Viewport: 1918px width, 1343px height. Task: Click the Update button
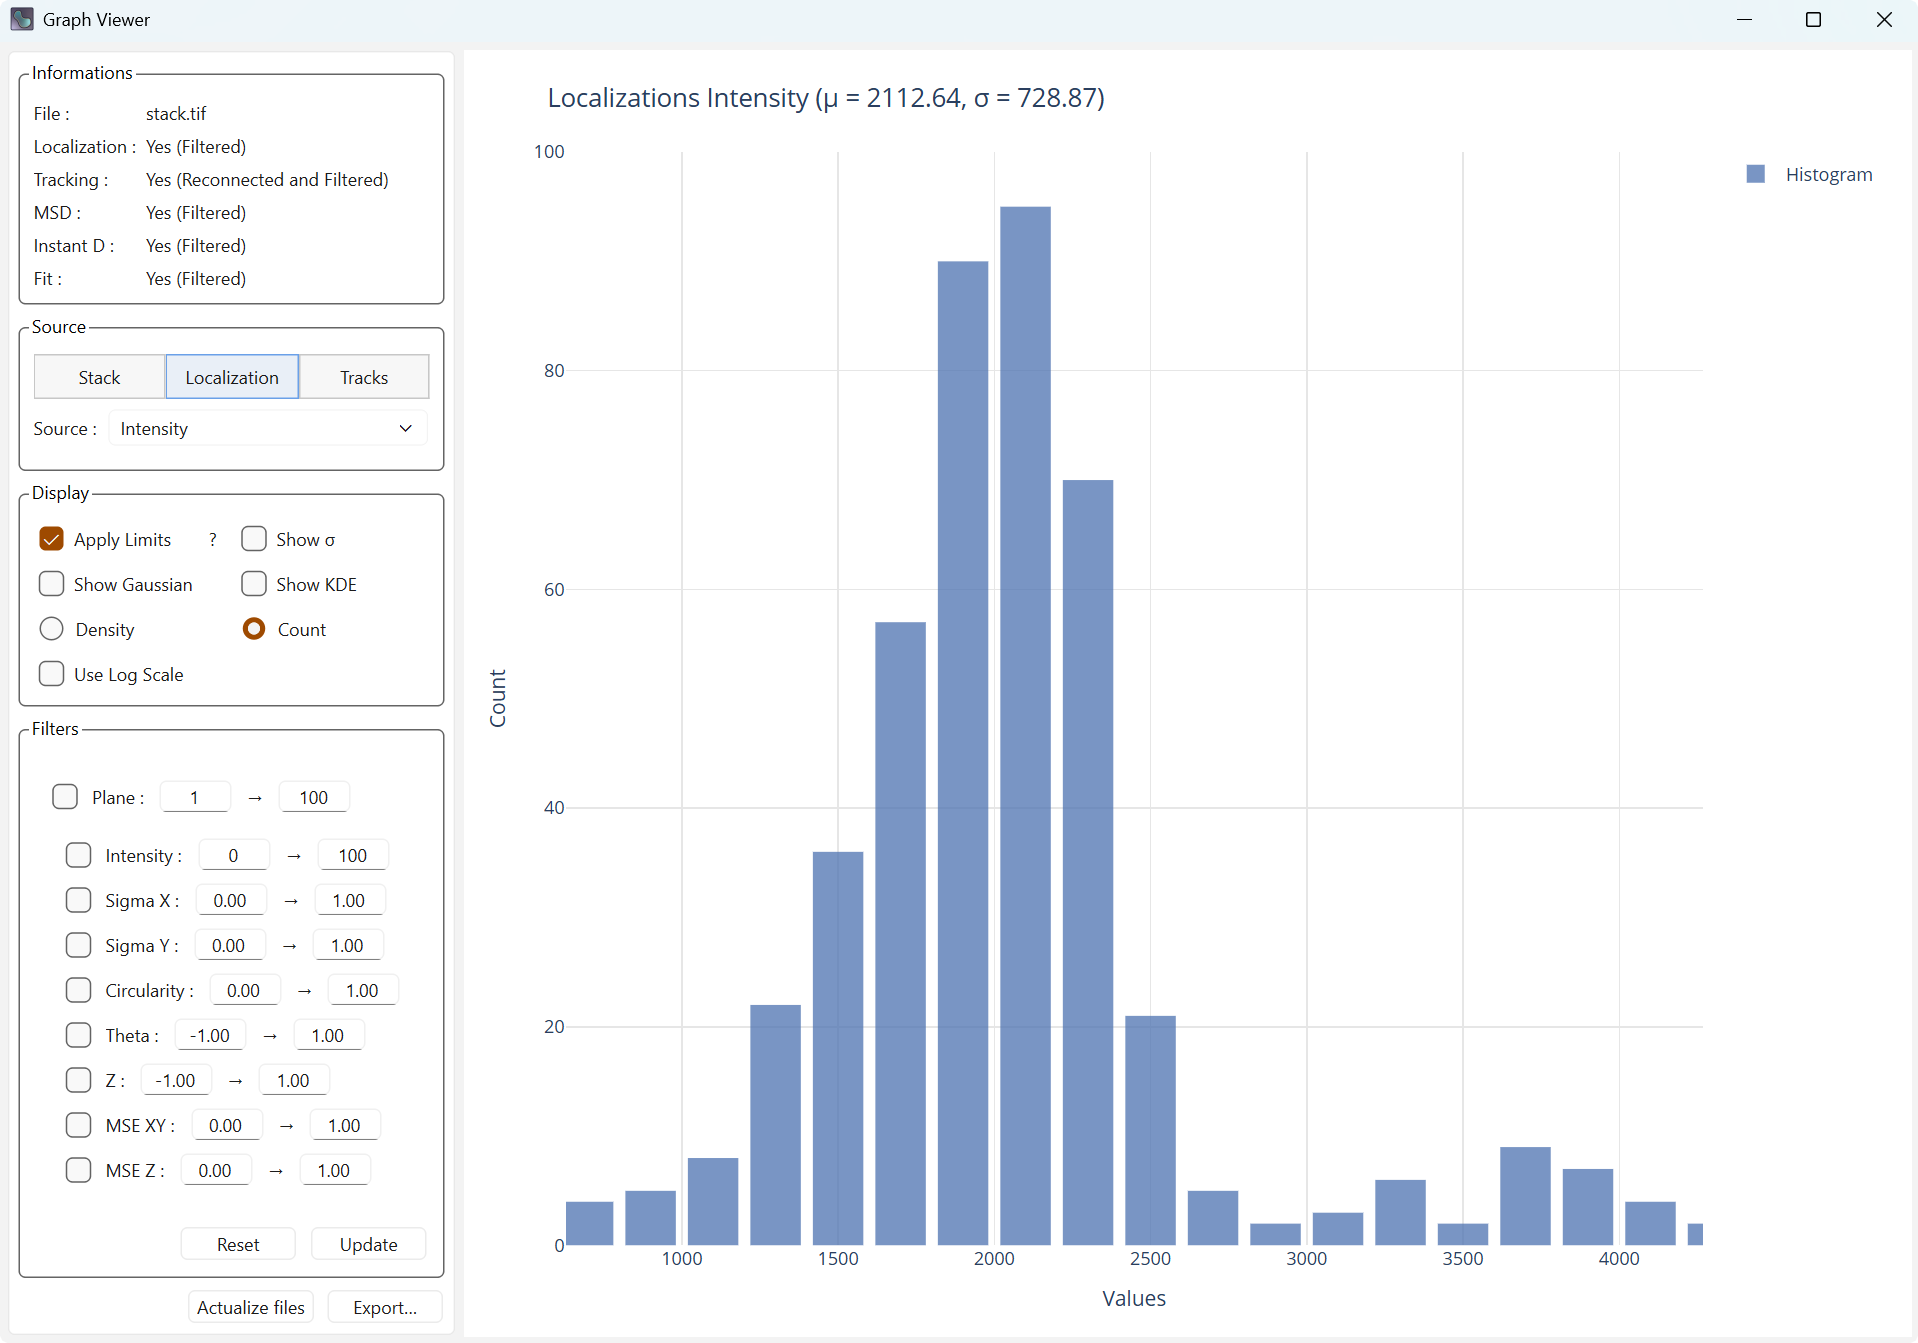coord(368,1243)
